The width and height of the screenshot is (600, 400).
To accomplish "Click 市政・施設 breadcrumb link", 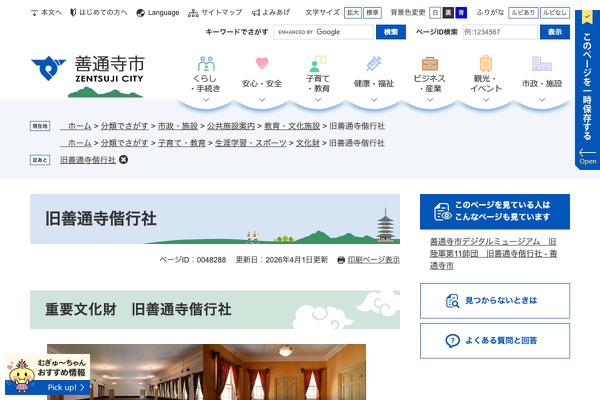I will click(178, 126).
